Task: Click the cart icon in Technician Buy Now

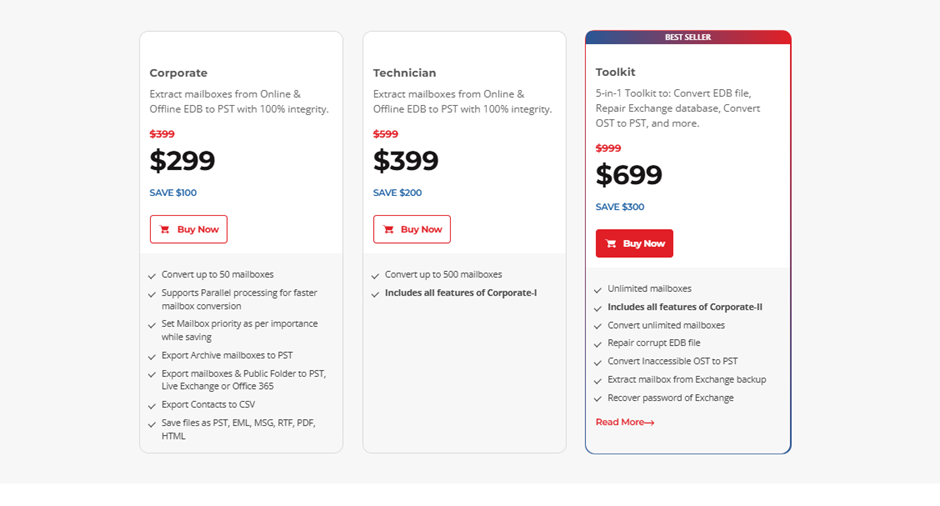Action: [388, 230]
